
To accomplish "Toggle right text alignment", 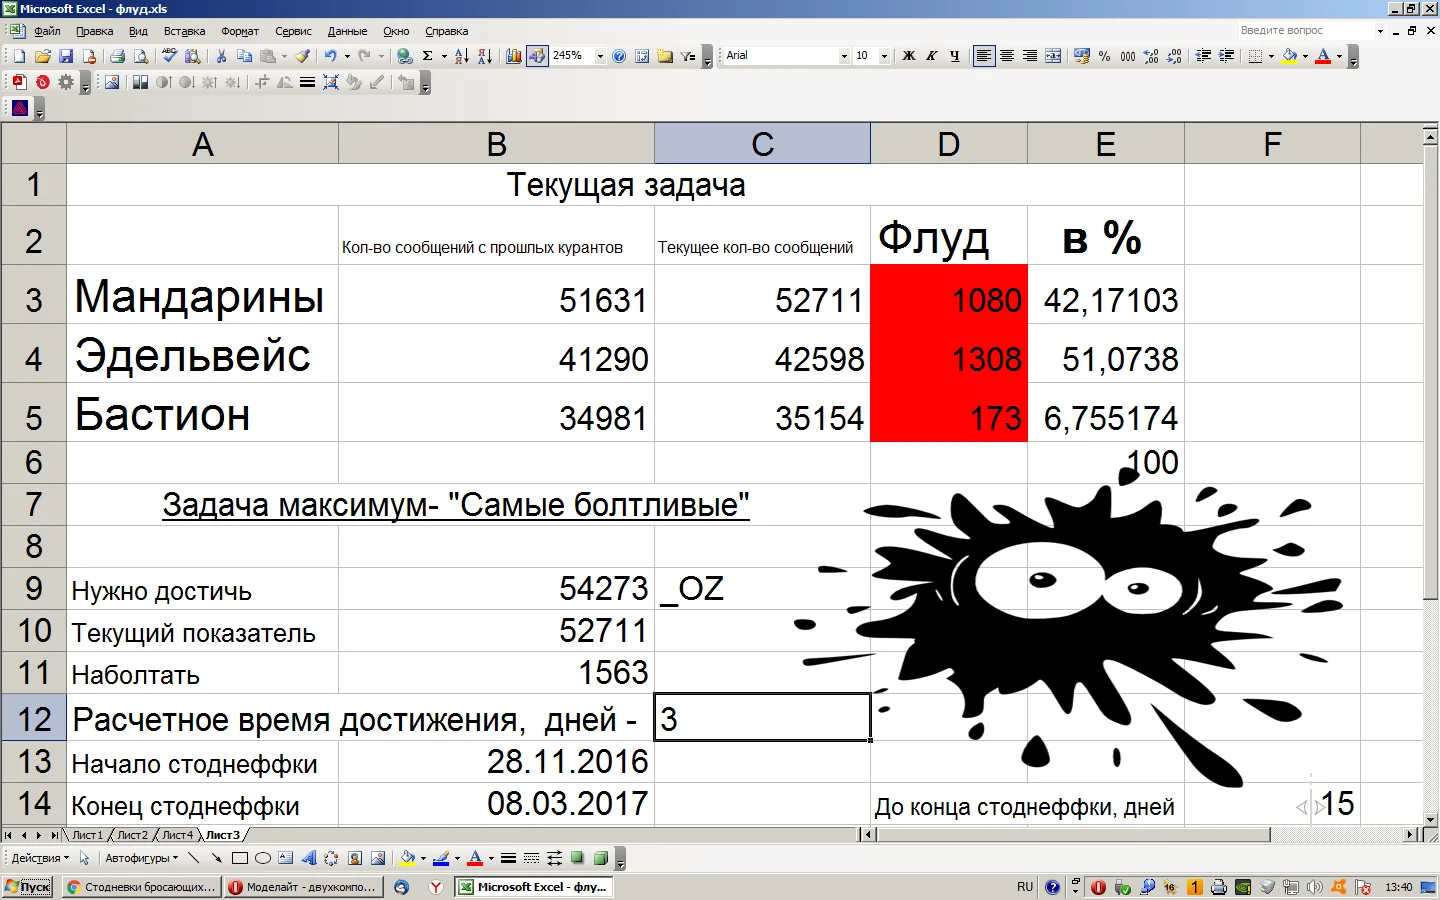I will tap(1030, 56).
